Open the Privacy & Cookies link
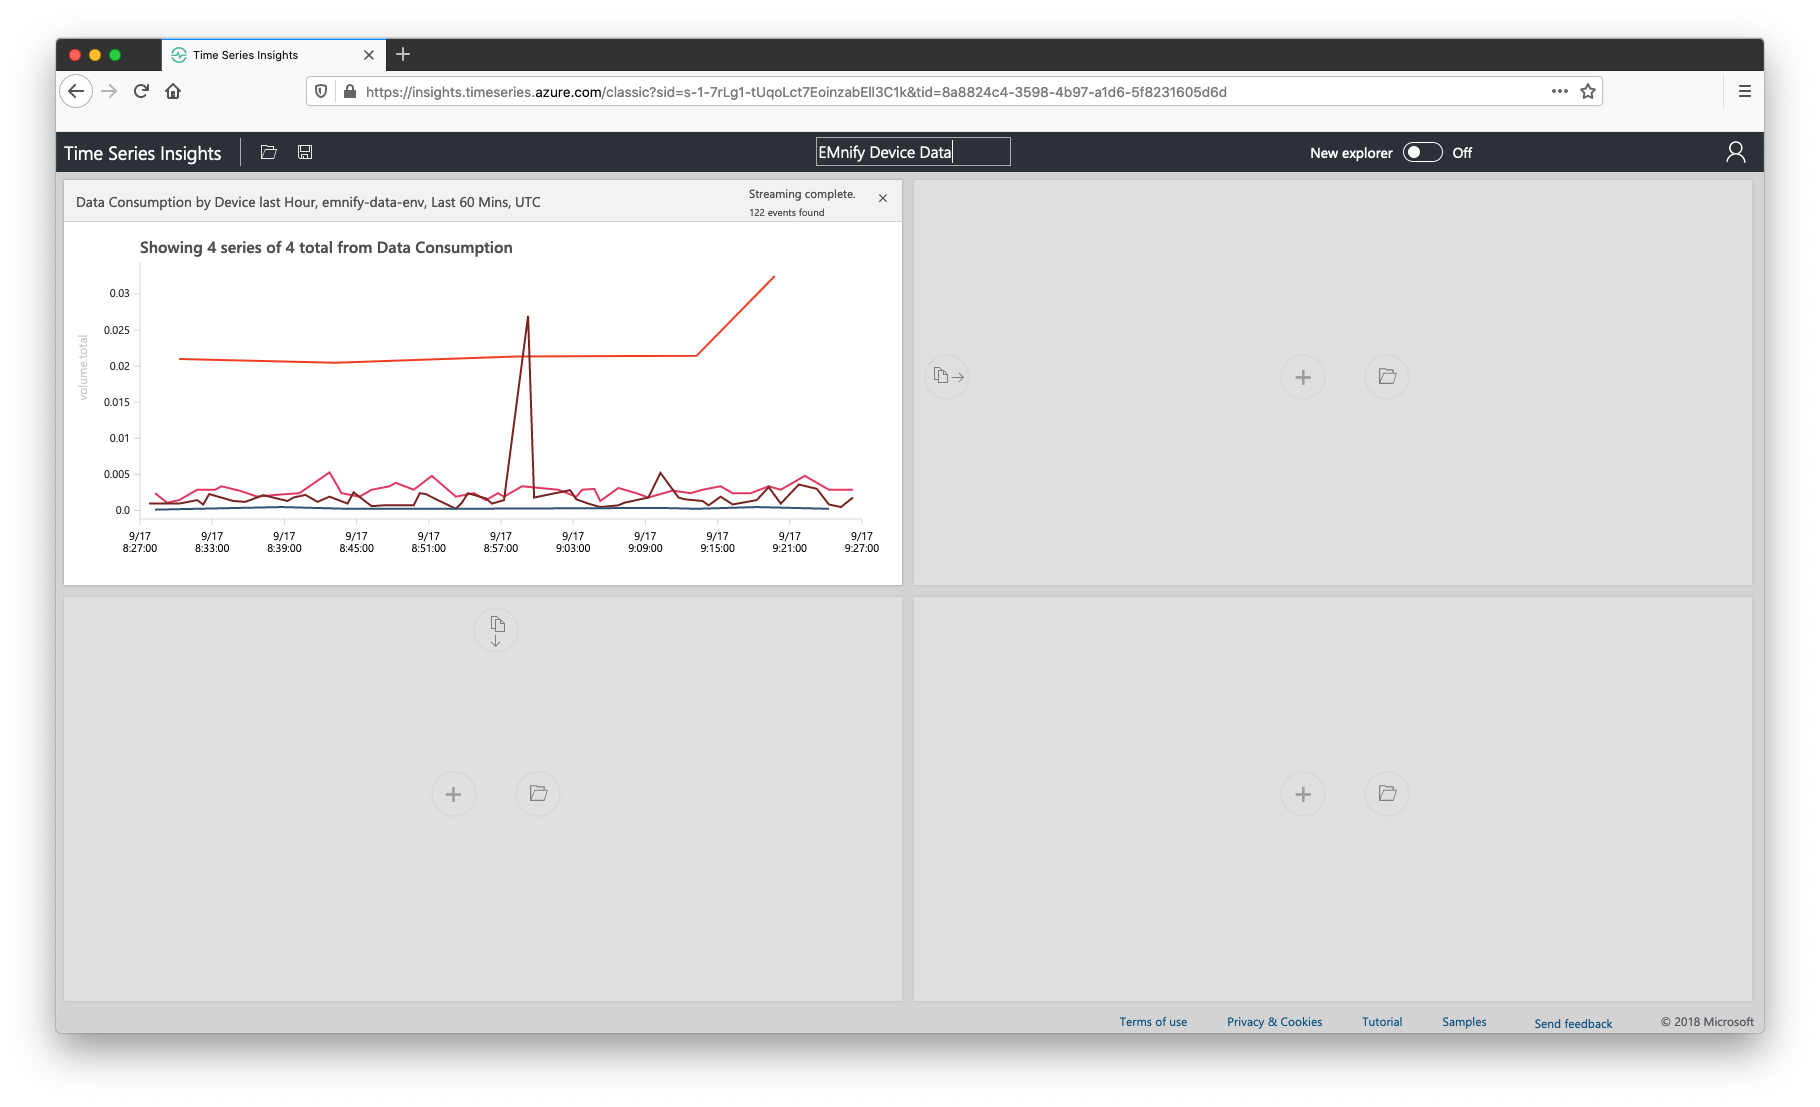1820x1107 pixels. (1274, 1022)
